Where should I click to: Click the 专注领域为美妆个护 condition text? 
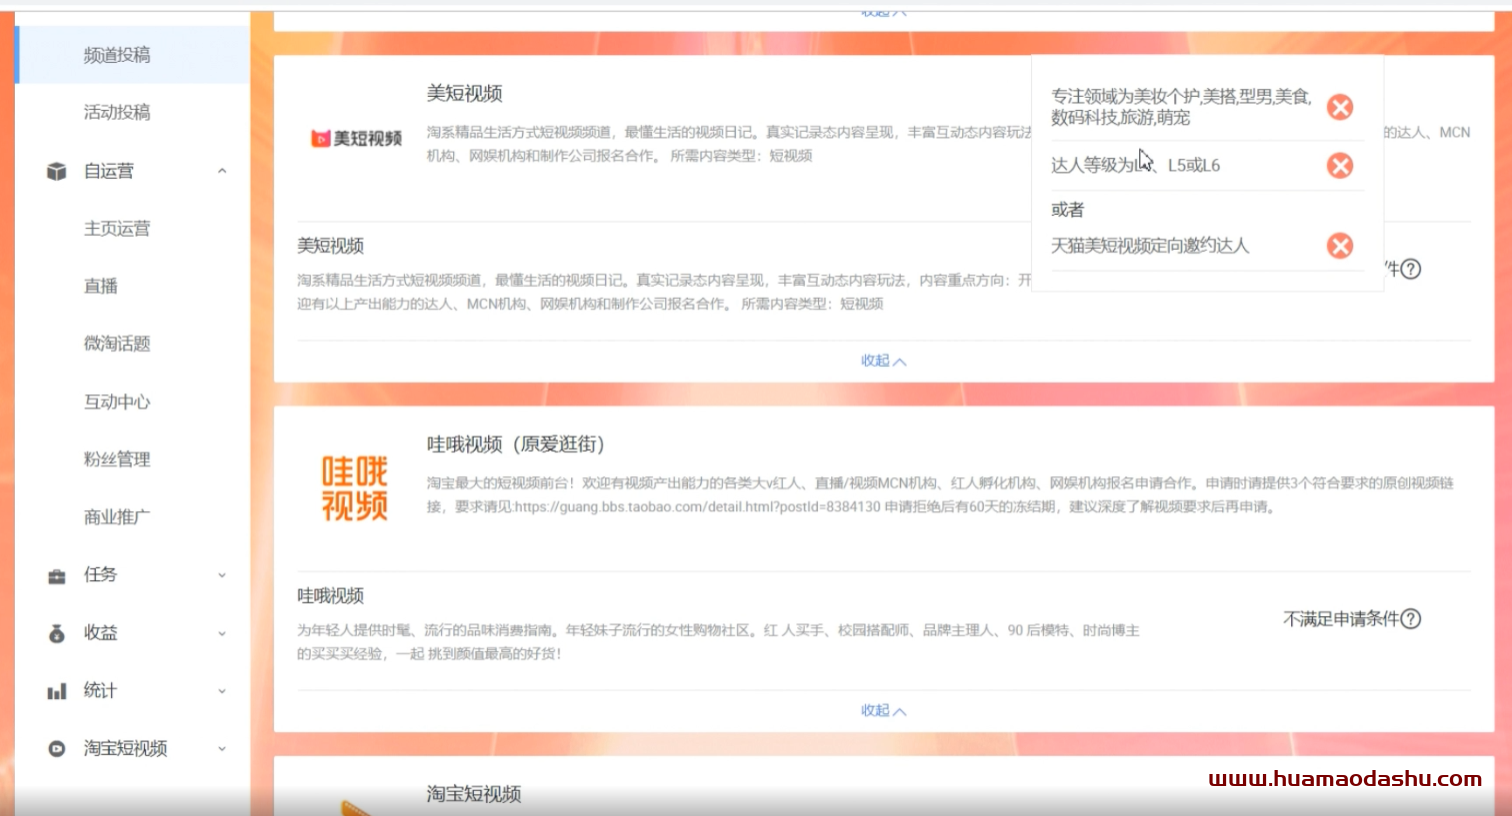click(1181, 107)
